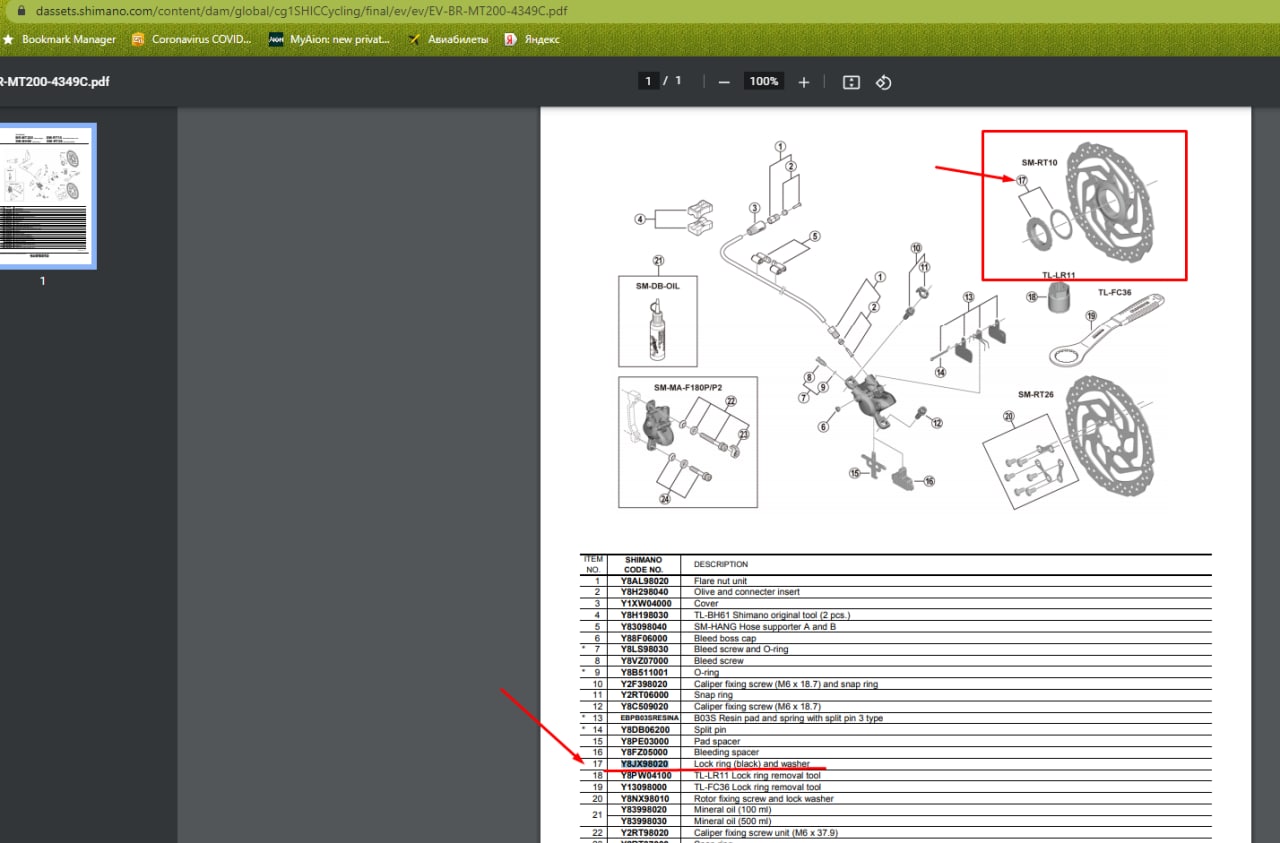Click the Авиабилеты plane favicon
Image resolution: width=1280 pixels, height=843 pixels.
[414, 40]
